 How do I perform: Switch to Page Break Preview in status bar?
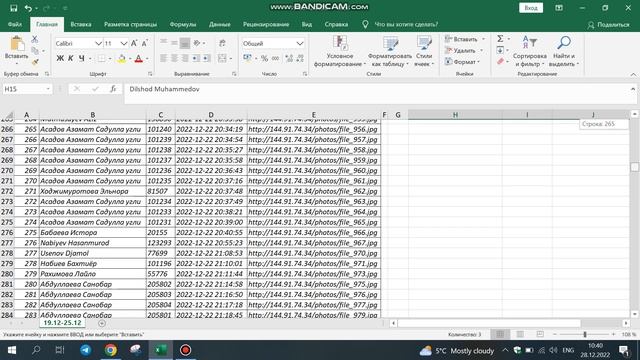(540, 334)
